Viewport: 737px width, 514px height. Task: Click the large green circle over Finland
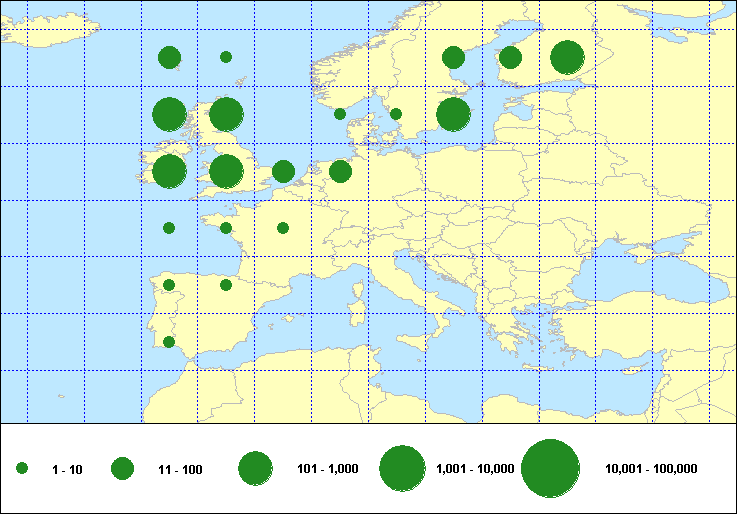point(567,58)
